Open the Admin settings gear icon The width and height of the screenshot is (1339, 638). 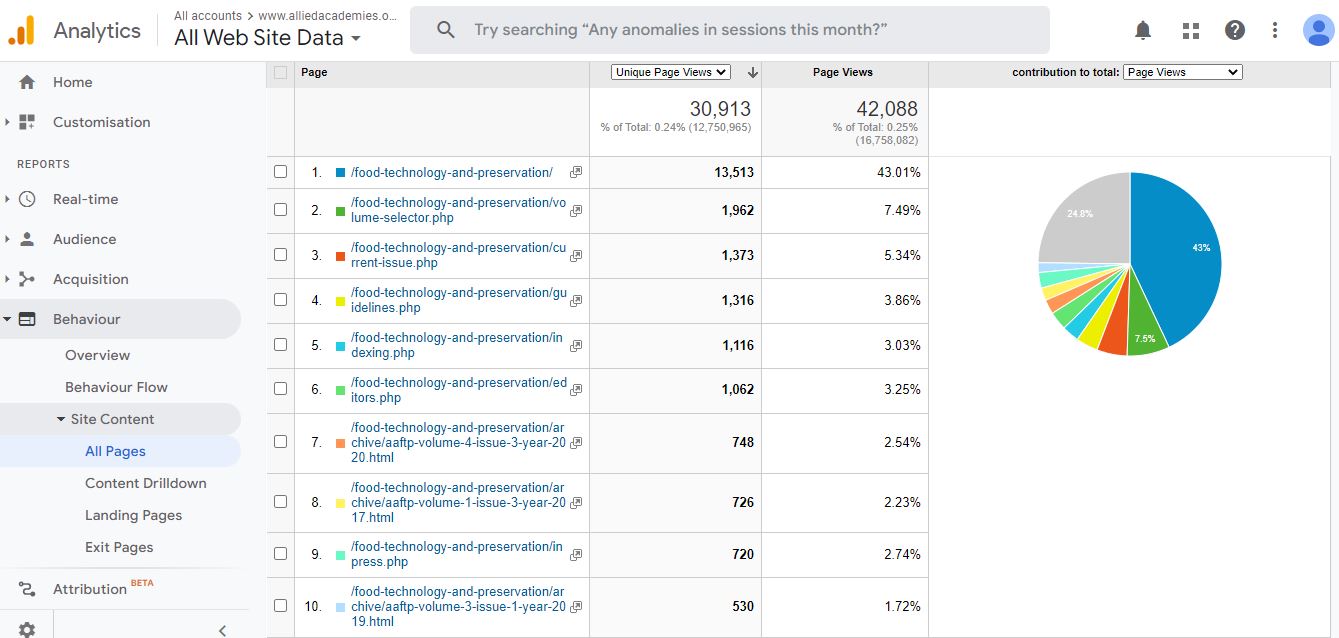click(x=27, y=629)
